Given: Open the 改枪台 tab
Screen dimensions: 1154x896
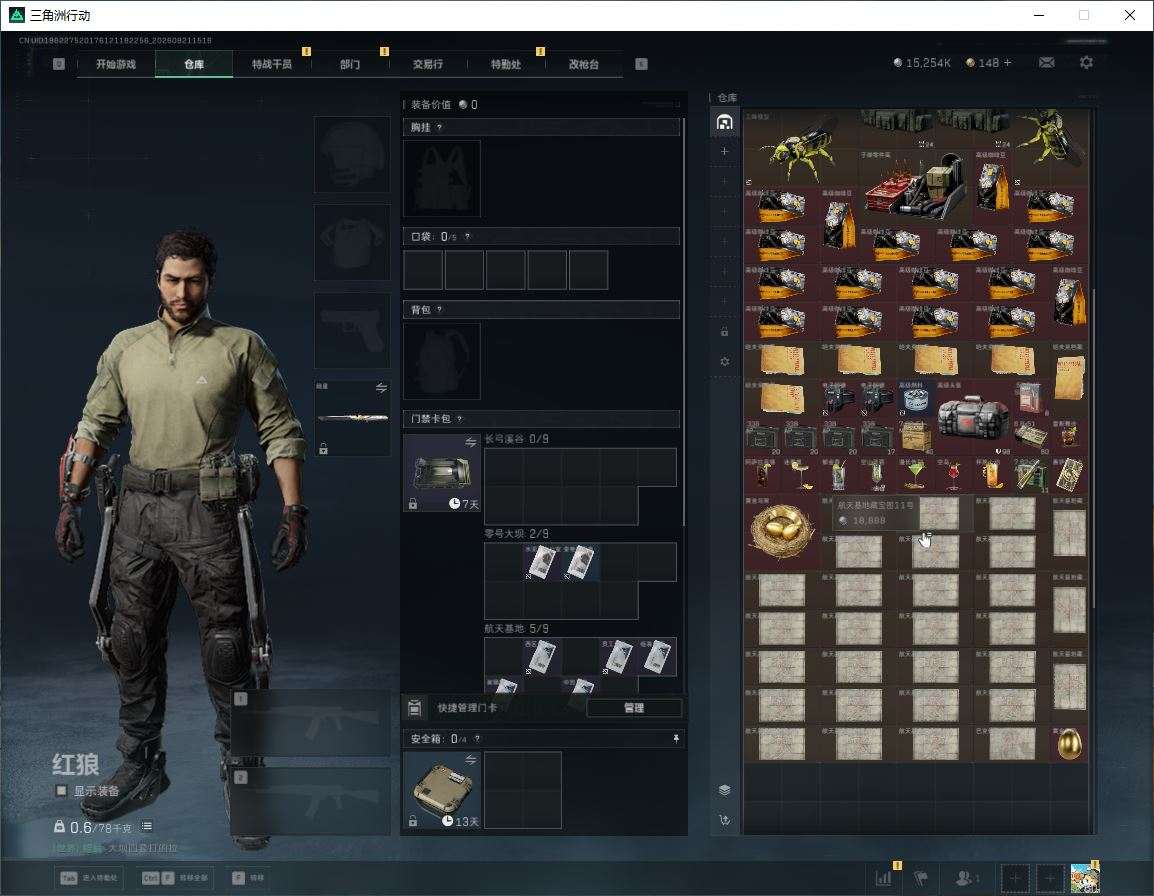Looking at the screenshot, I should coord(584,64).
